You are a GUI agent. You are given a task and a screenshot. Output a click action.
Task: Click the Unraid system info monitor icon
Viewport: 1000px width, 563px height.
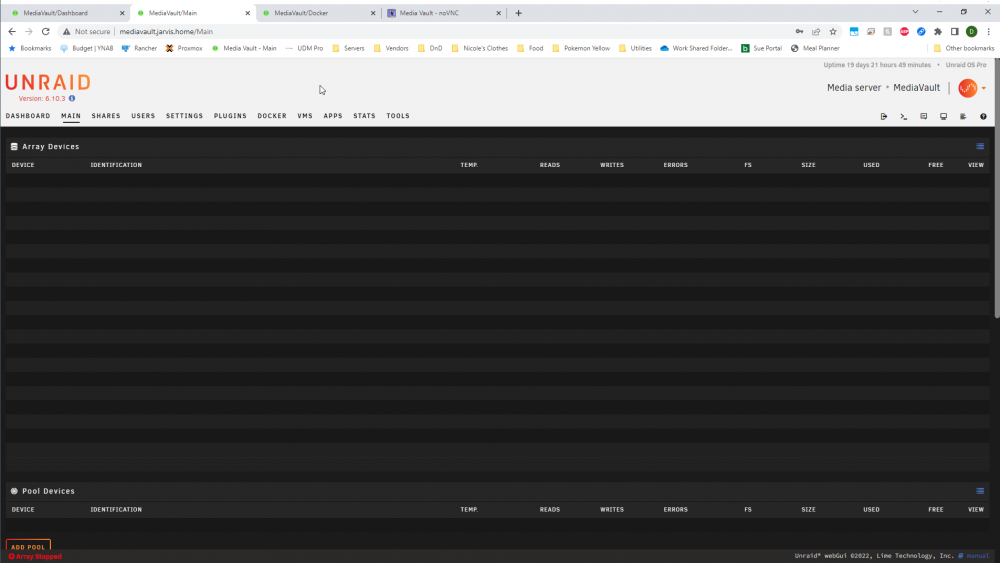[943, 117]
